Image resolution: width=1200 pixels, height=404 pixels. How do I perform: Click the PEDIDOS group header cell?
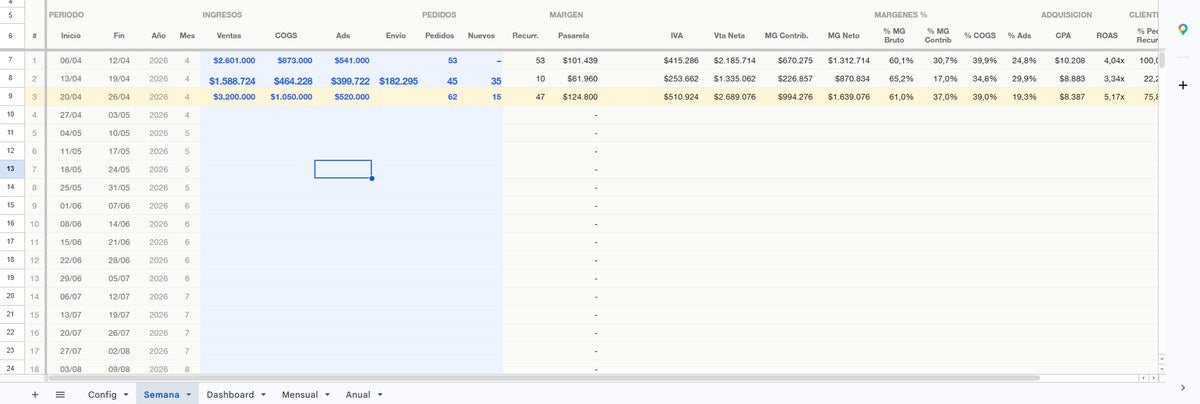[x=440, y=15]
